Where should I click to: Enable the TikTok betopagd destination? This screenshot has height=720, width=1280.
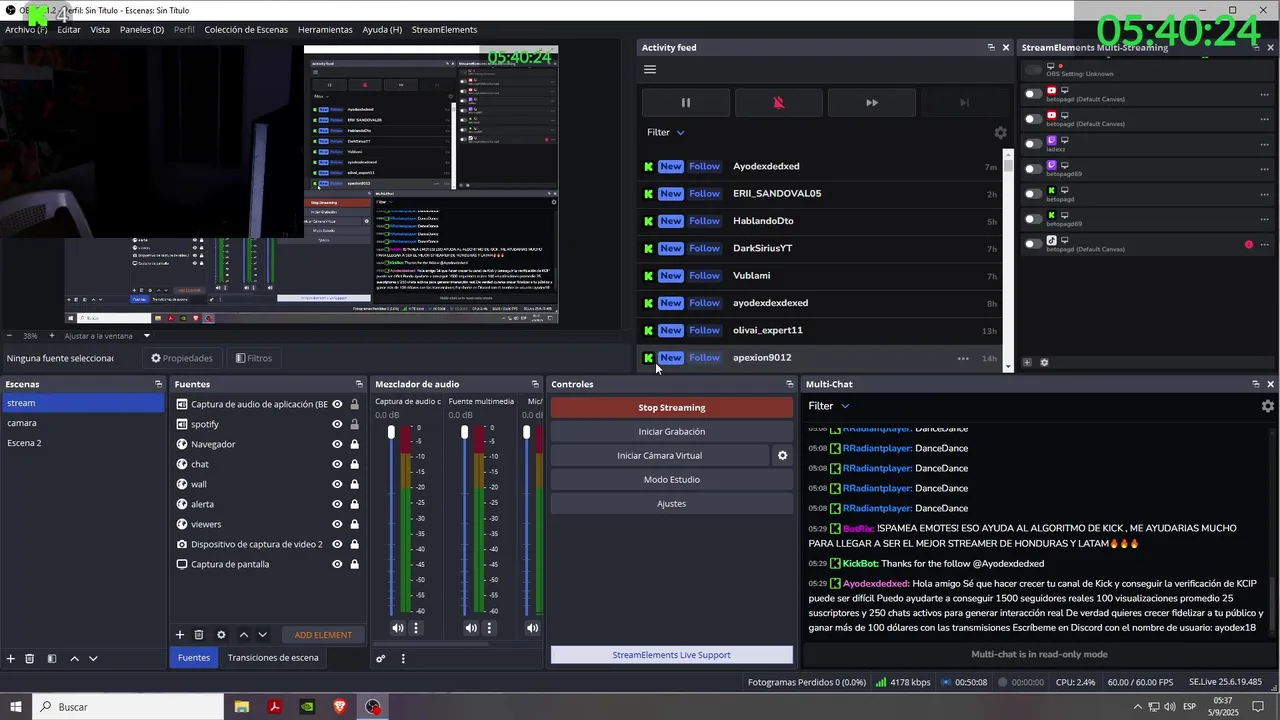click(1033, 244)
